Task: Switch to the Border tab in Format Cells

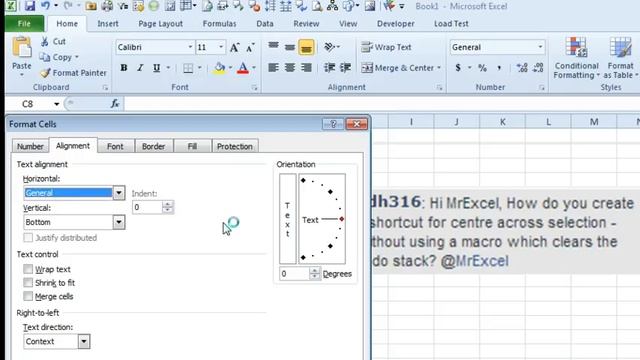Action: [x=153, y=146]
